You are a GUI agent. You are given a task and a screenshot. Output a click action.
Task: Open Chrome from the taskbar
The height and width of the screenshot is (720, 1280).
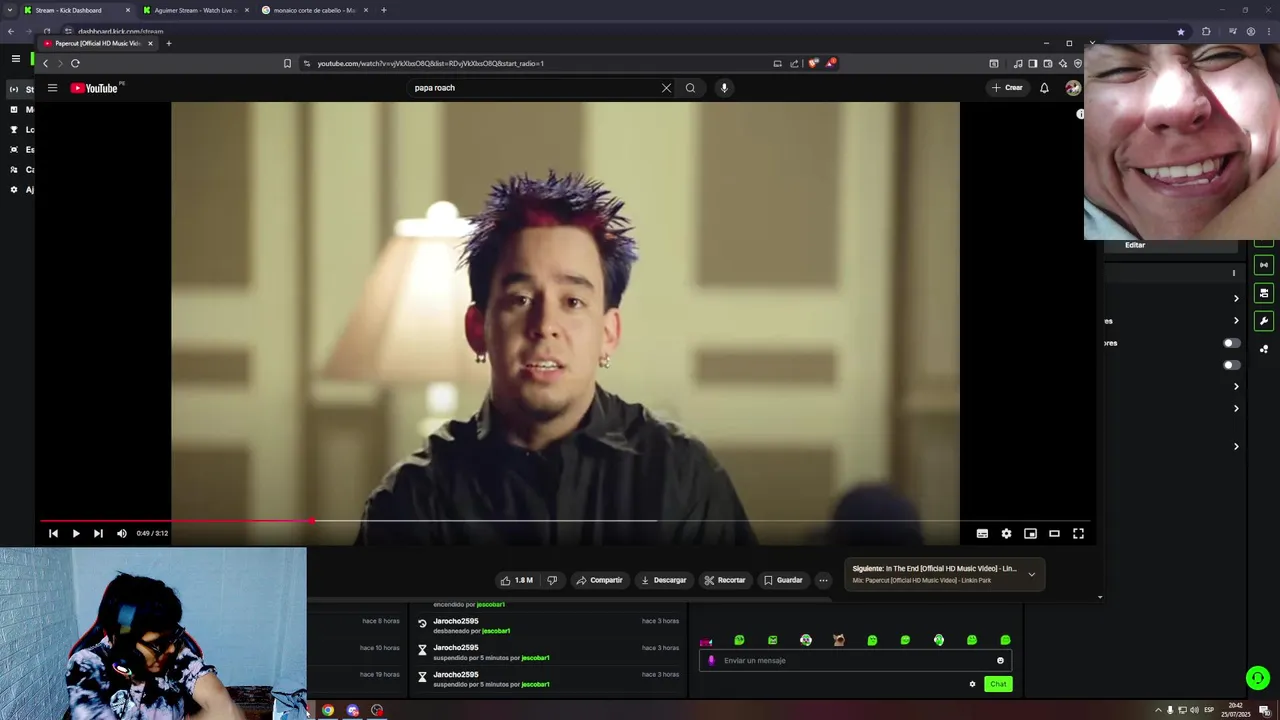[327, 710]
